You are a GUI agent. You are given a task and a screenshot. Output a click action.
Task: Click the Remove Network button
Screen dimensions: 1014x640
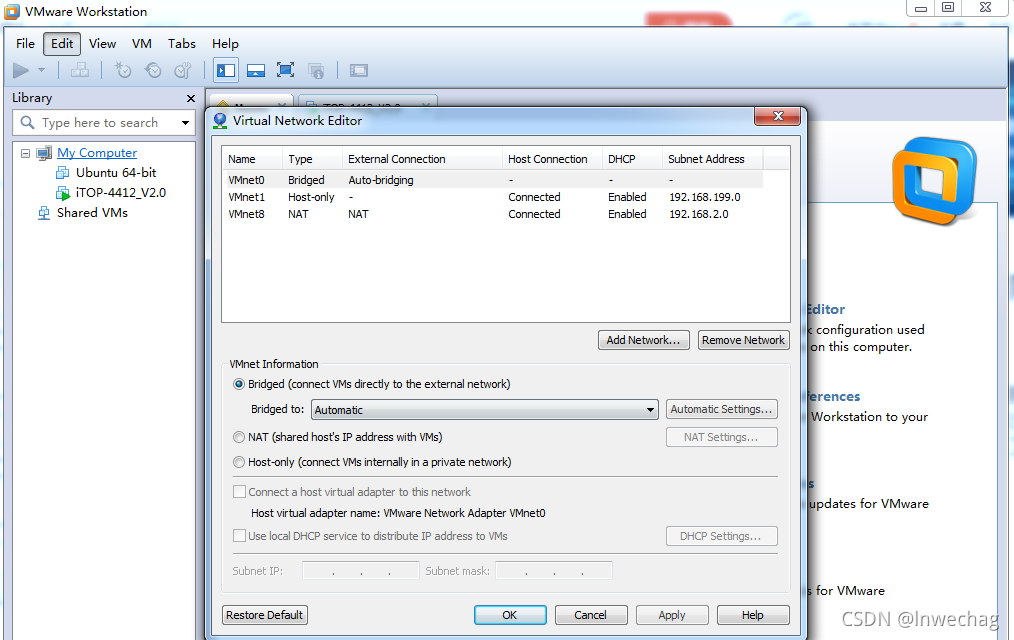click(744, 340)
